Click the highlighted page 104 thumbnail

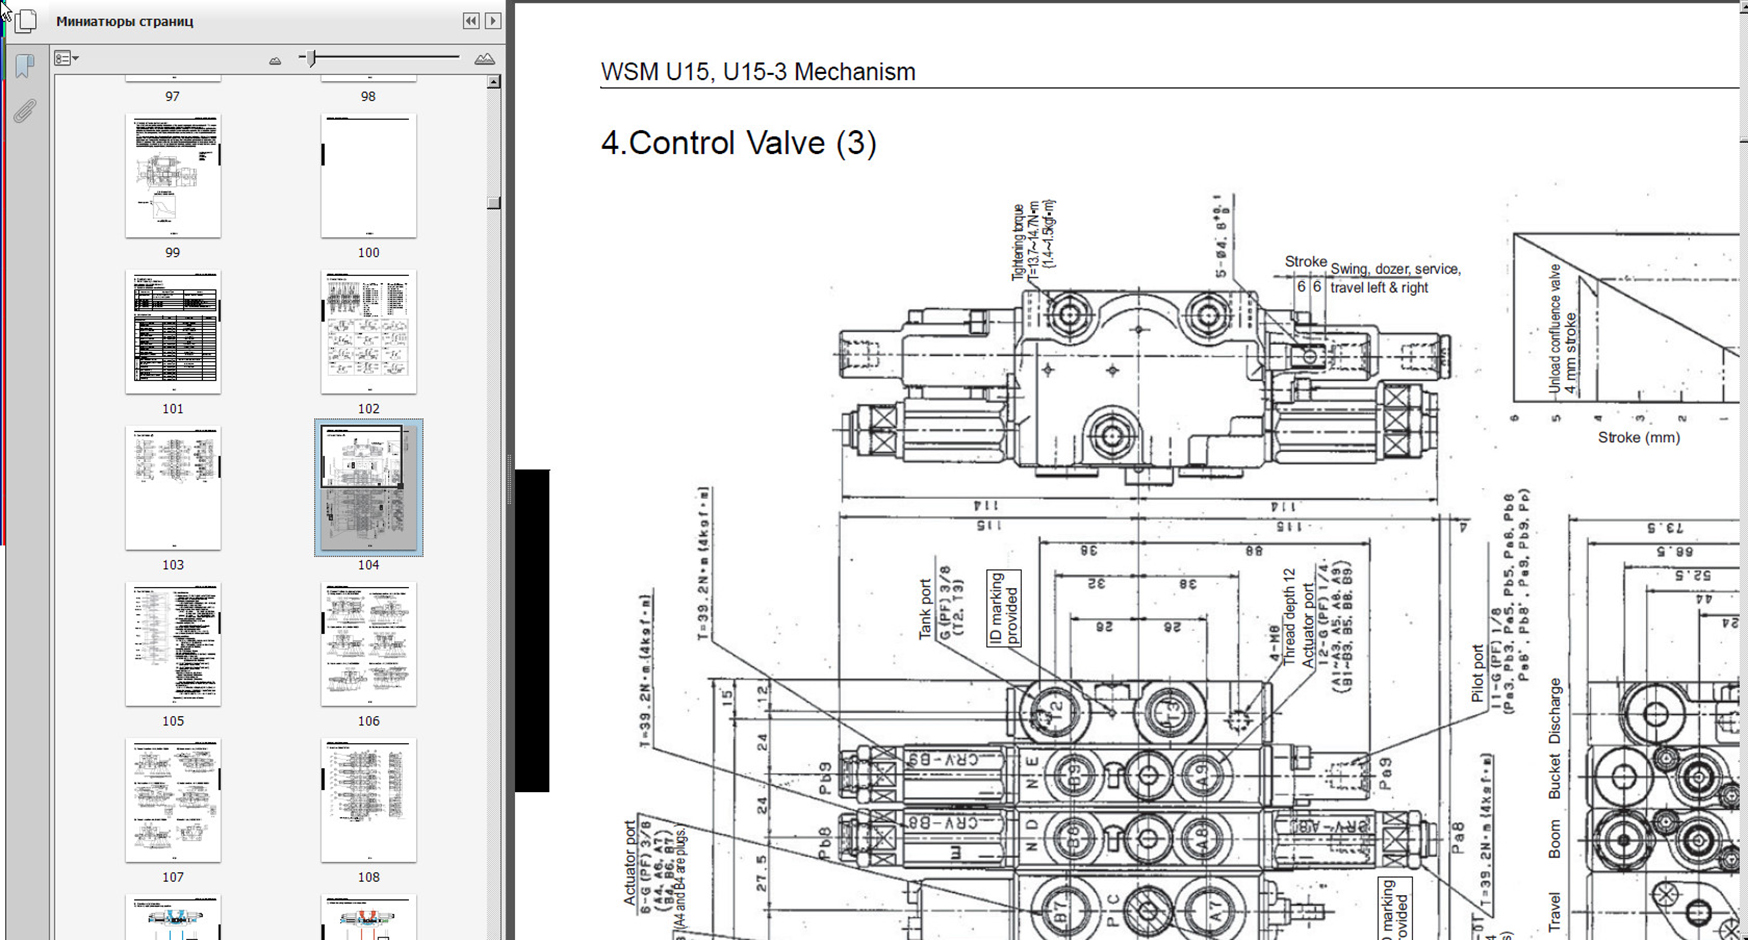(x=368, y=488)
